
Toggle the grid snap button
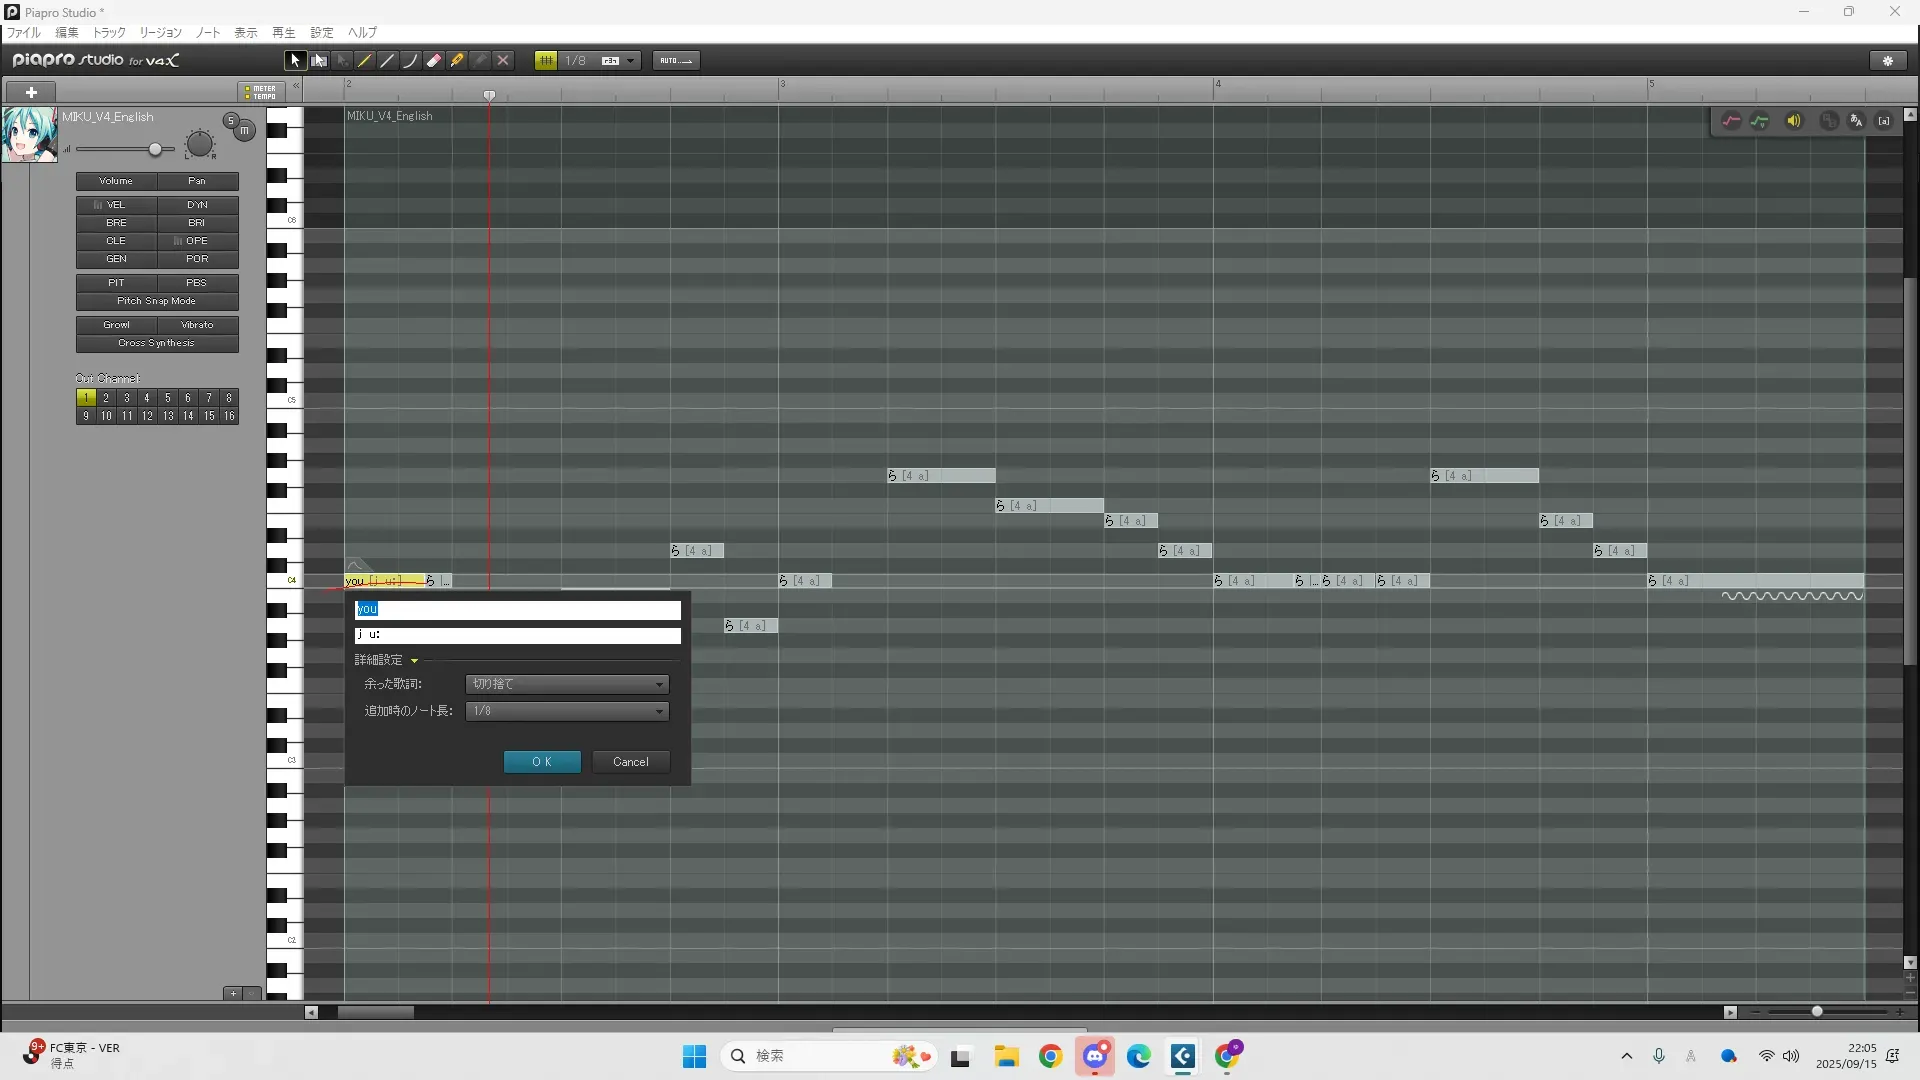[x=546, y=61]
